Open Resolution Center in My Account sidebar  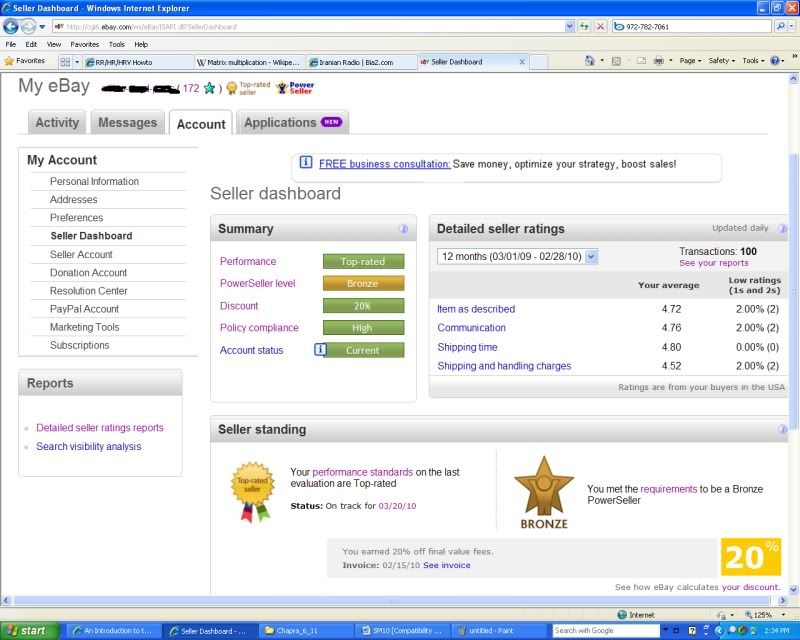(89, 291)
